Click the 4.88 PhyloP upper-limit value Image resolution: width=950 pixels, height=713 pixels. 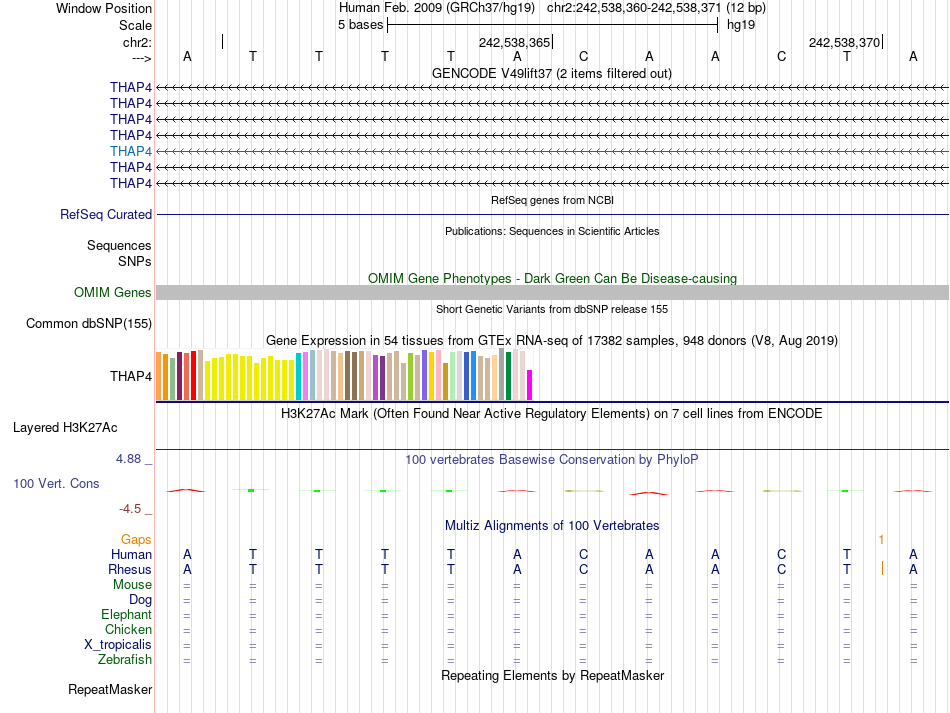pyautogui.click(x=128, y=459)
